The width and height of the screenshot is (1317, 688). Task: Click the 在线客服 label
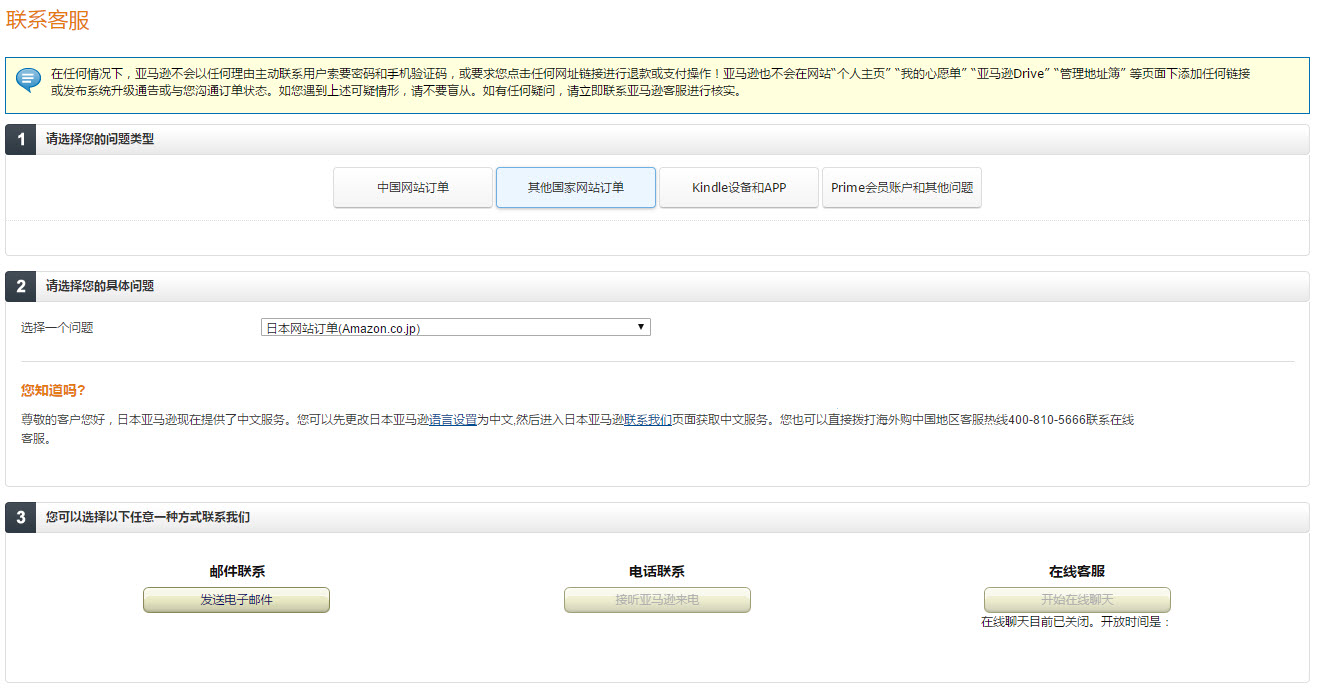(1077, 572)
